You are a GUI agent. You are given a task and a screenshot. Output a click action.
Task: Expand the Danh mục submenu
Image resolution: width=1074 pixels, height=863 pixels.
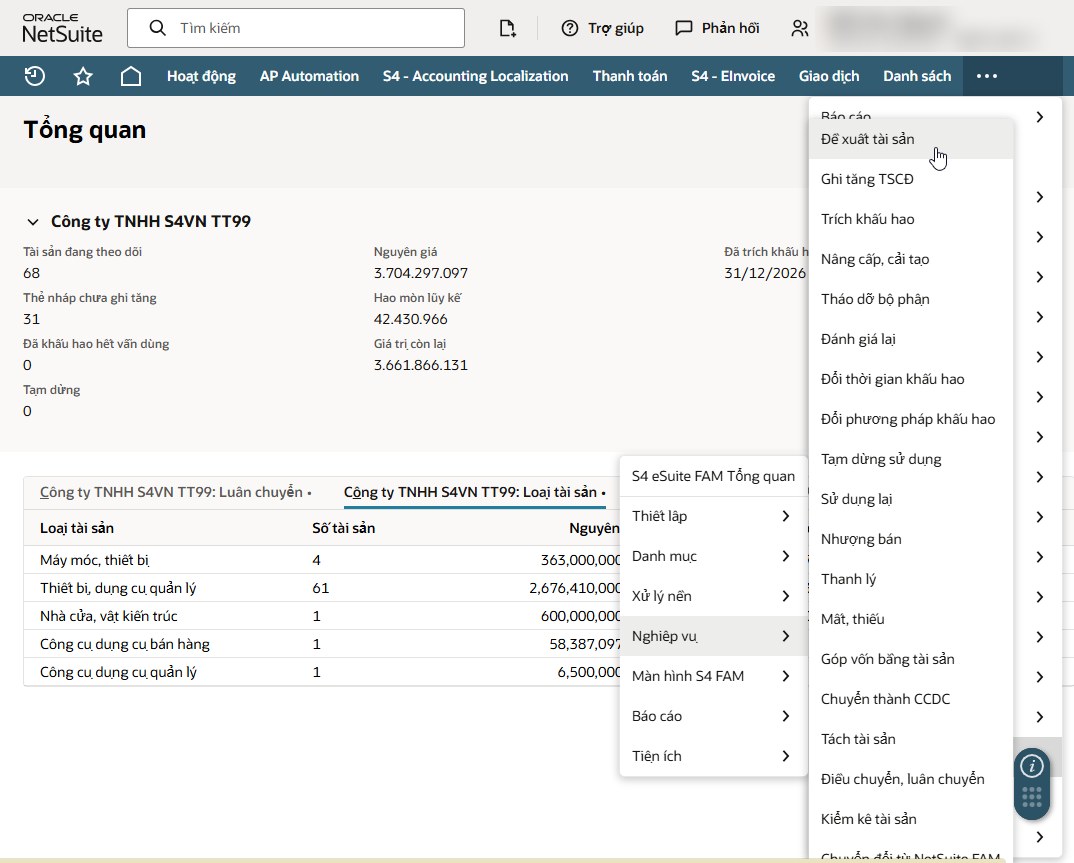712,556
